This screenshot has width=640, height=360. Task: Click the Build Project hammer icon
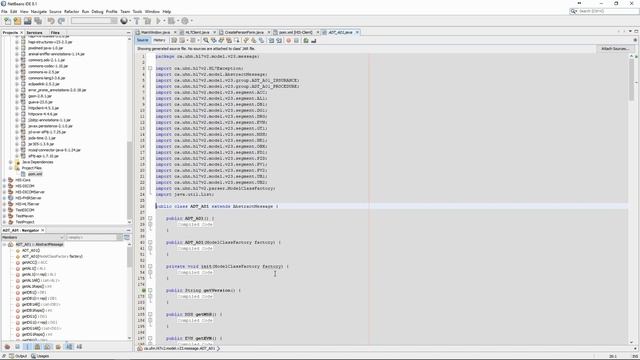pyautogui.click(x=137, y=21)
